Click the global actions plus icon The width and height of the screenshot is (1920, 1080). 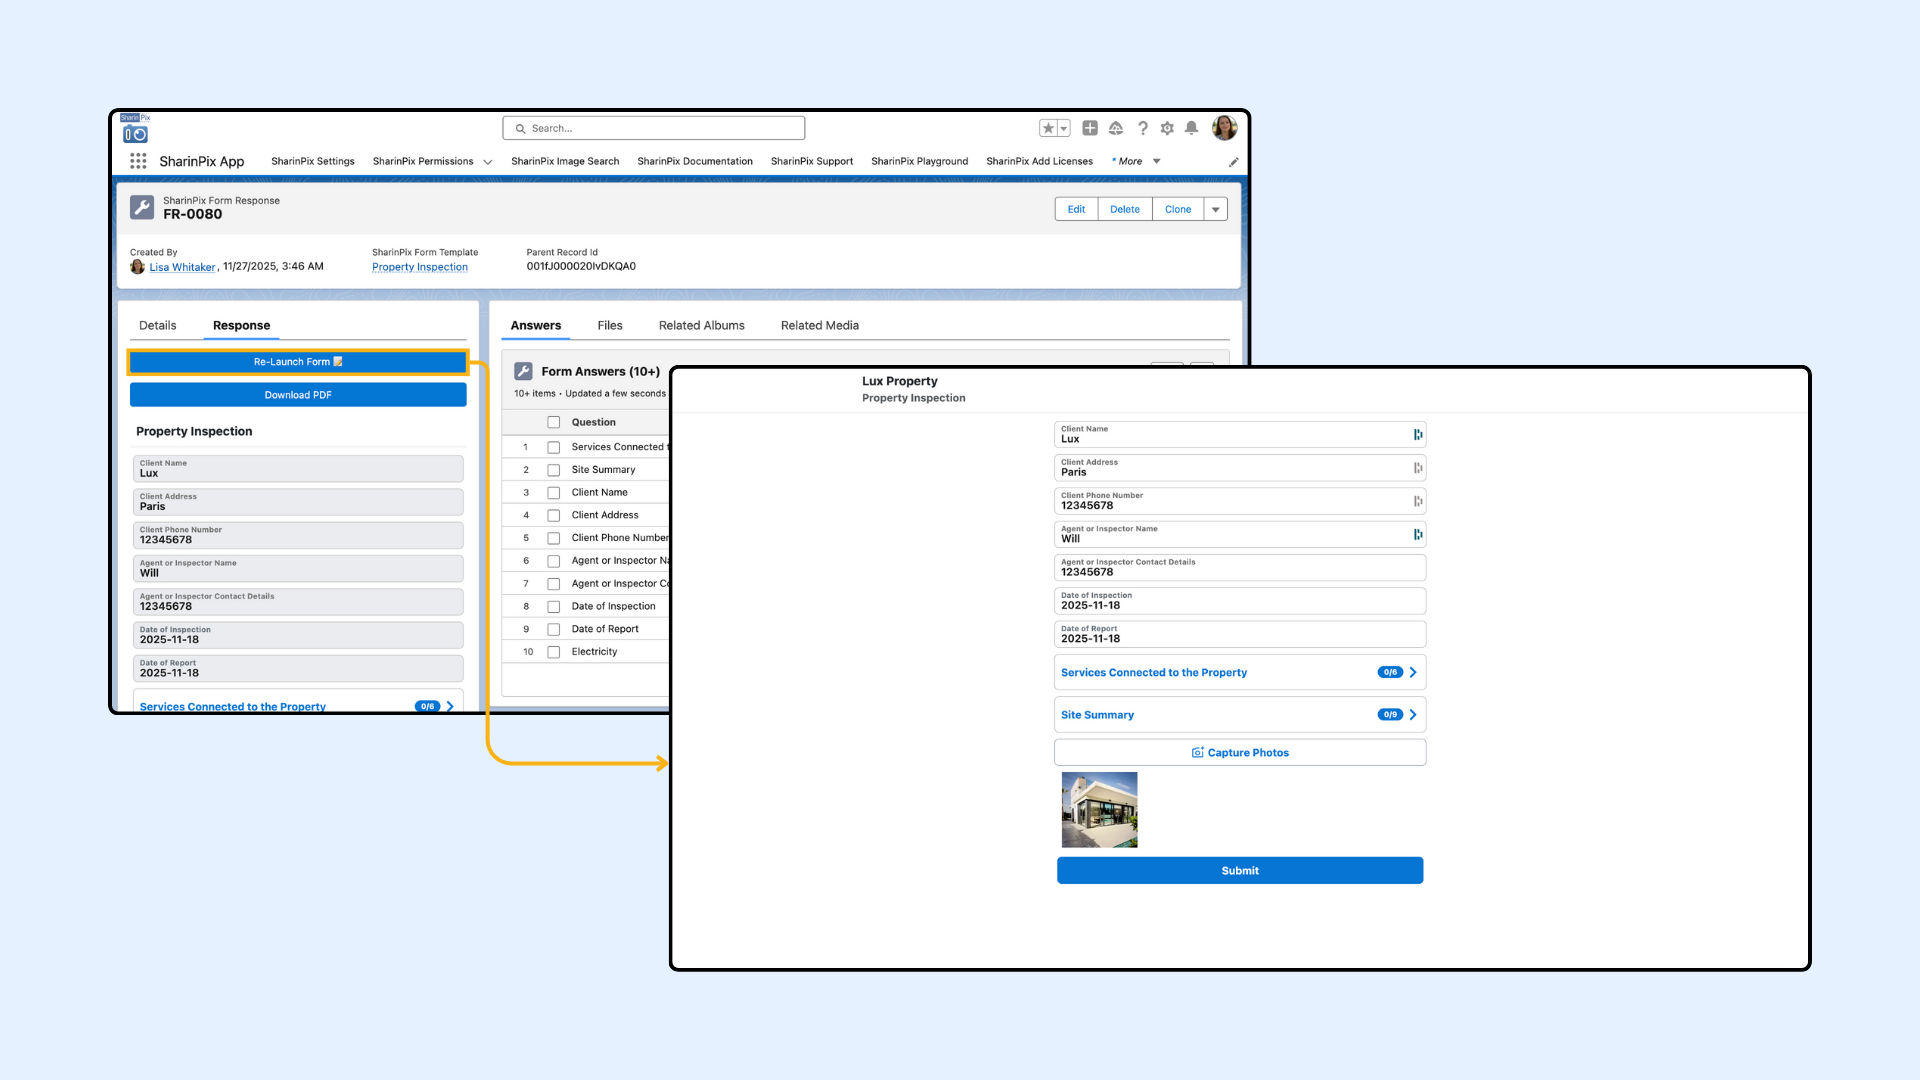tap(1090, 128)
